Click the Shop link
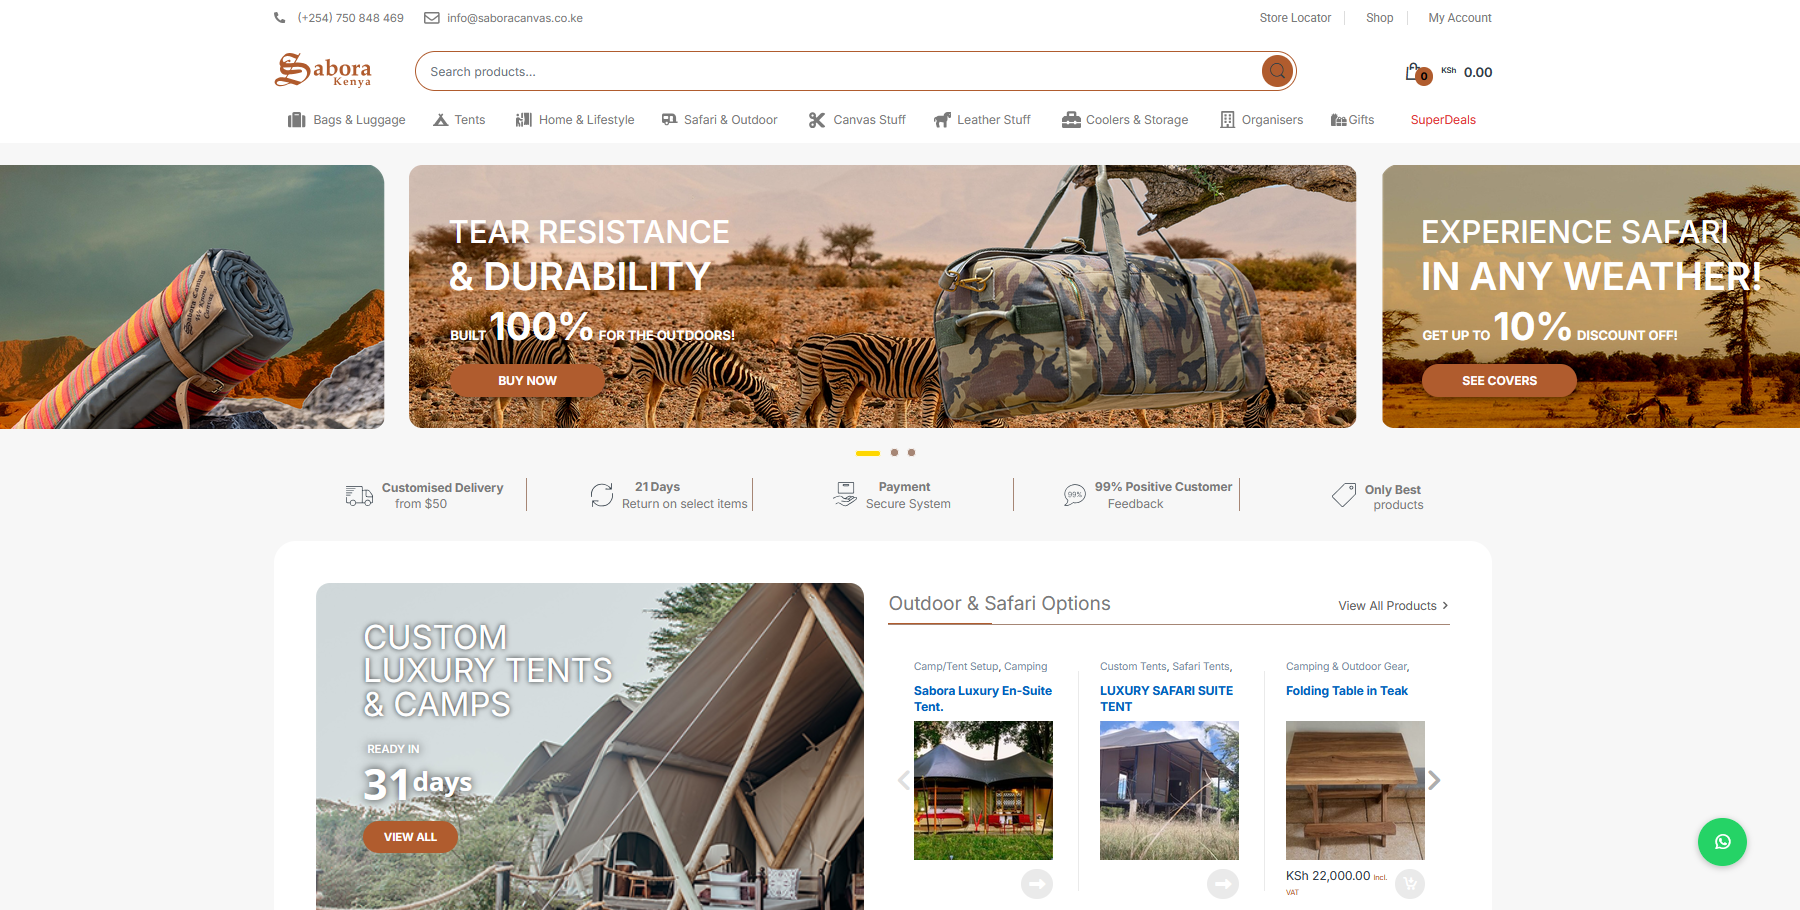The width and height of the screenshot is (1800, 910). [1379, 18]
